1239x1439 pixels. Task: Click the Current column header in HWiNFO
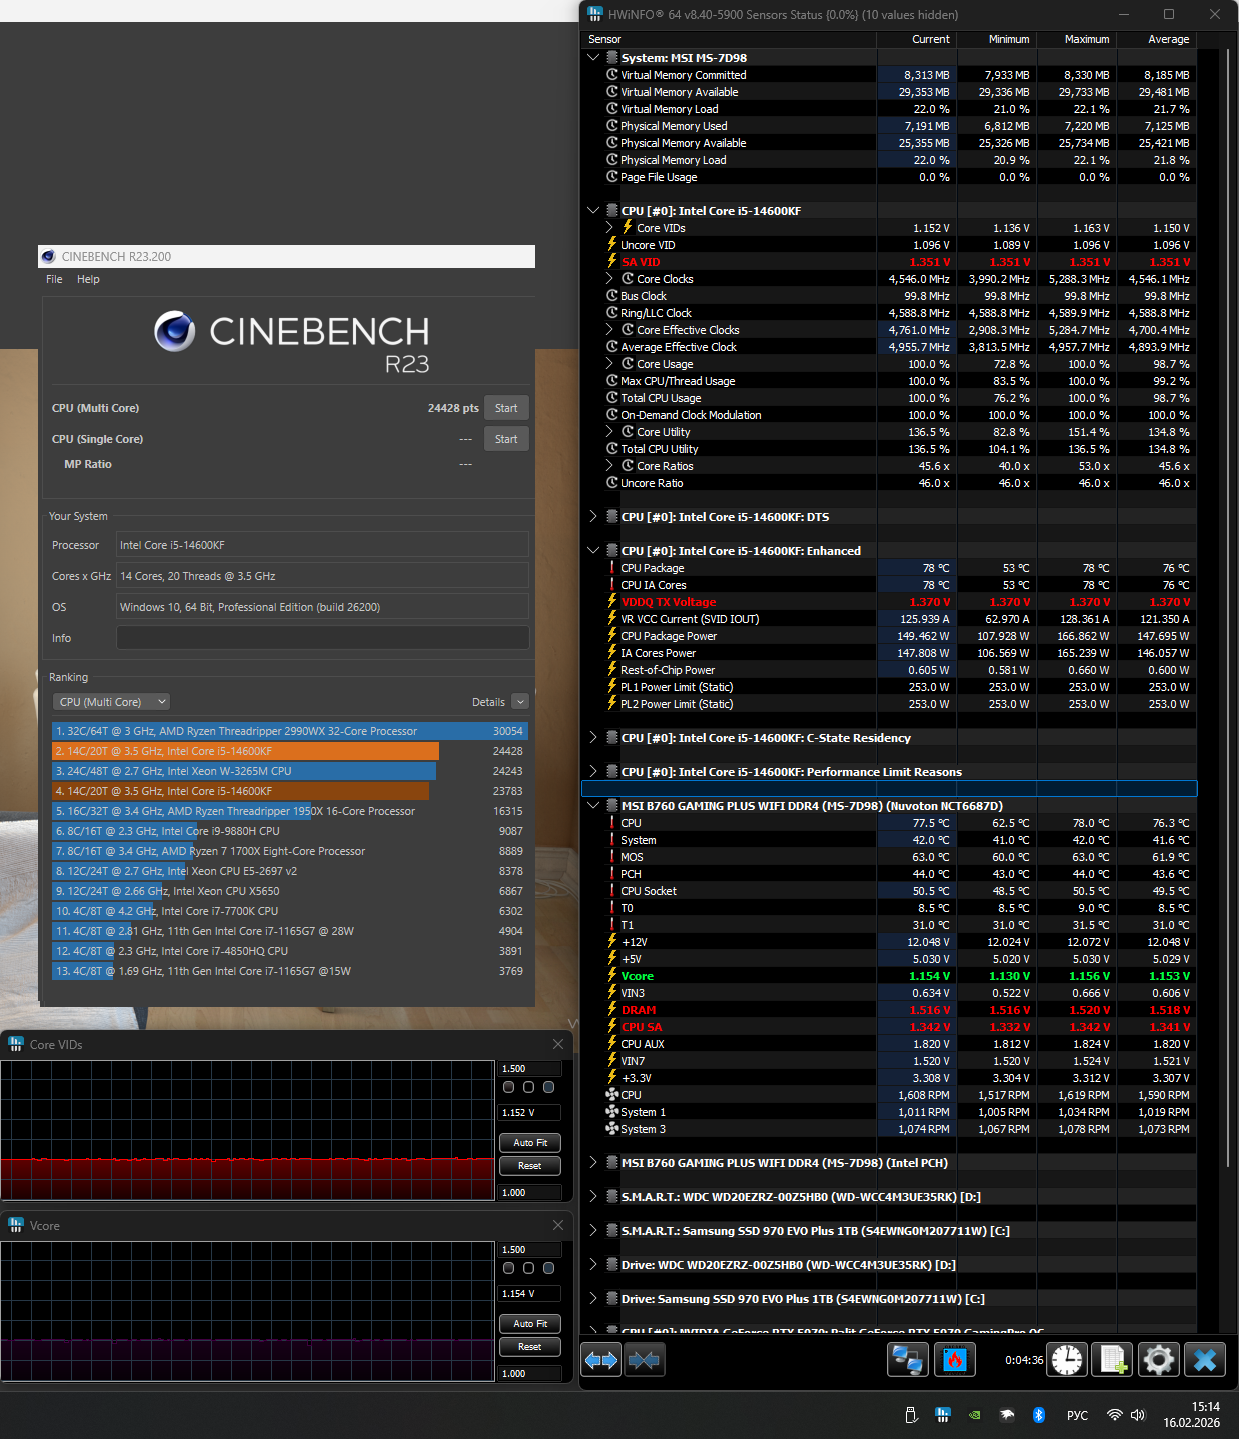pos(917,39)
